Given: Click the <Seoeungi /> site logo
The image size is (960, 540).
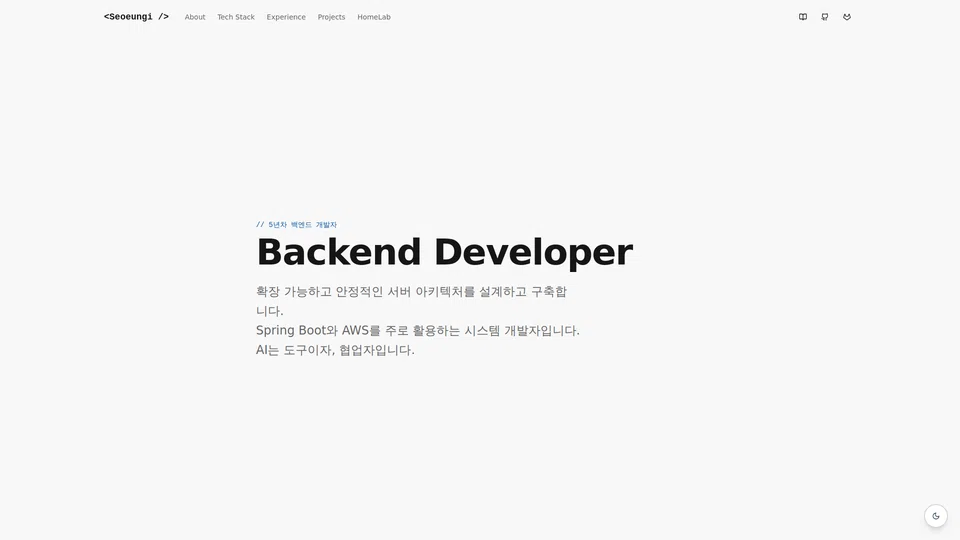Looking at the screenshot, I should point(136,17).
